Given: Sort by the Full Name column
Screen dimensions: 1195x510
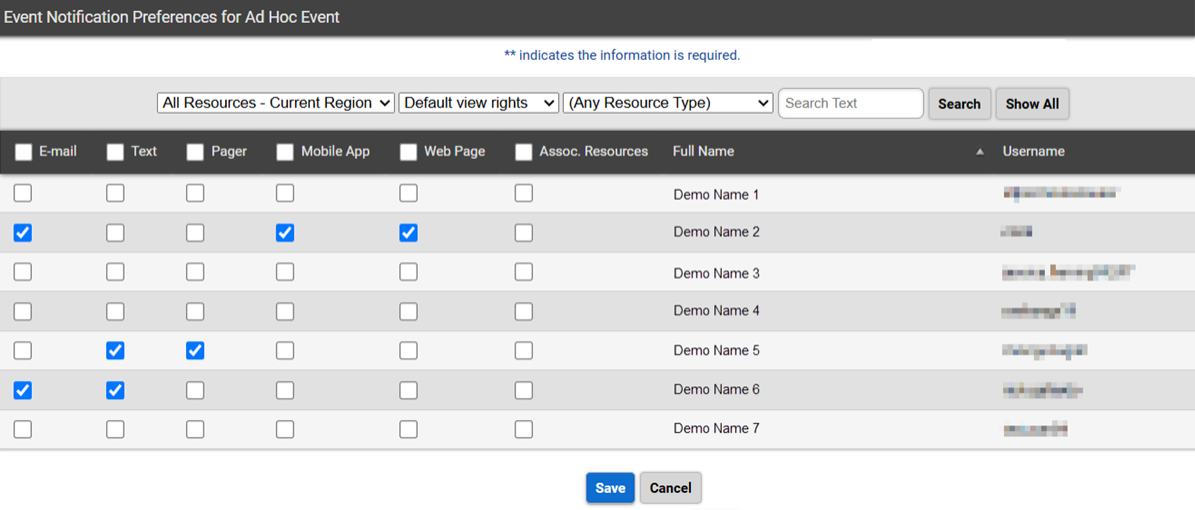Looking at the screenshot, I should click(x=703, y=151).
